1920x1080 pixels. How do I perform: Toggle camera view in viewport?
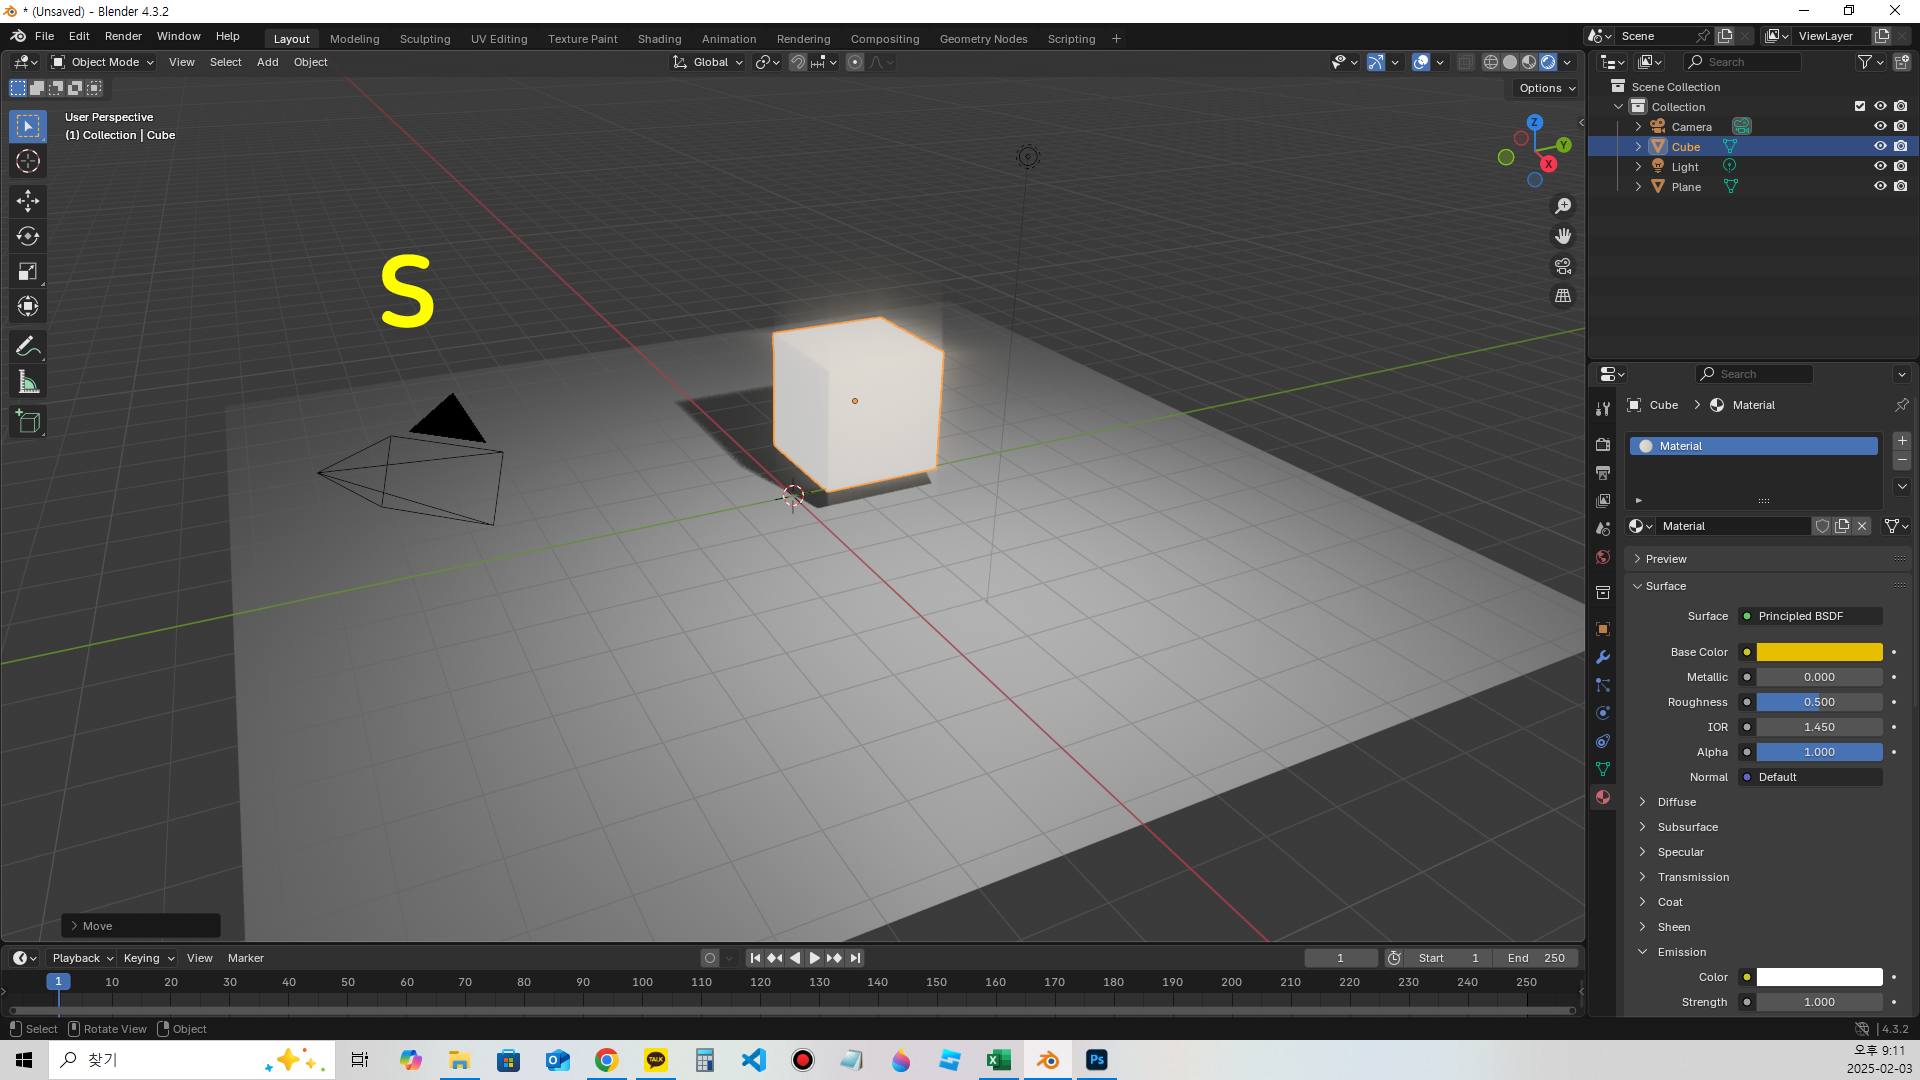[1562, 267]
